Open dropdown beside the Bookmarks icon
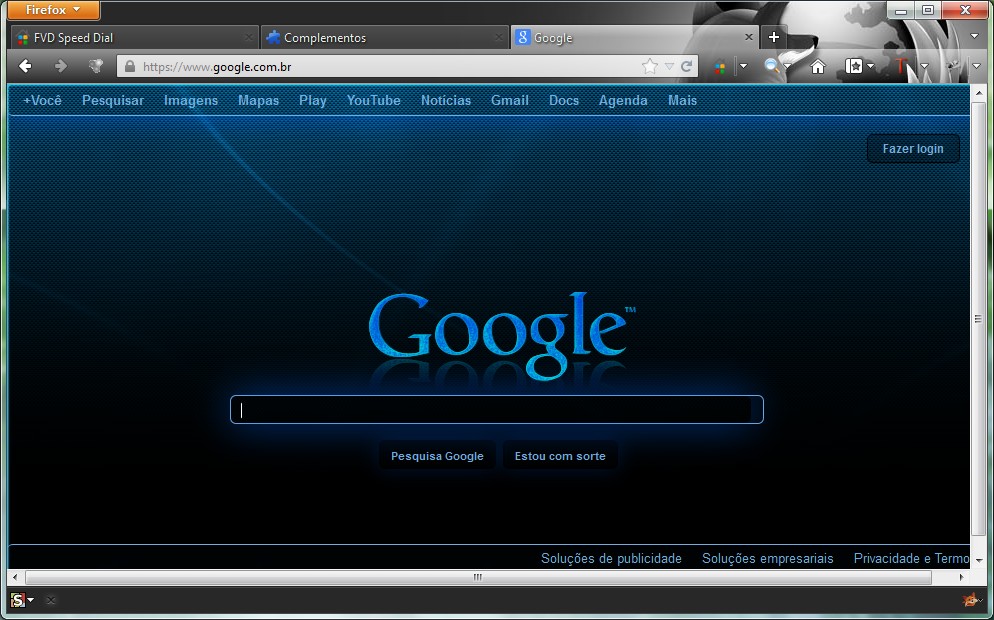 870,66
